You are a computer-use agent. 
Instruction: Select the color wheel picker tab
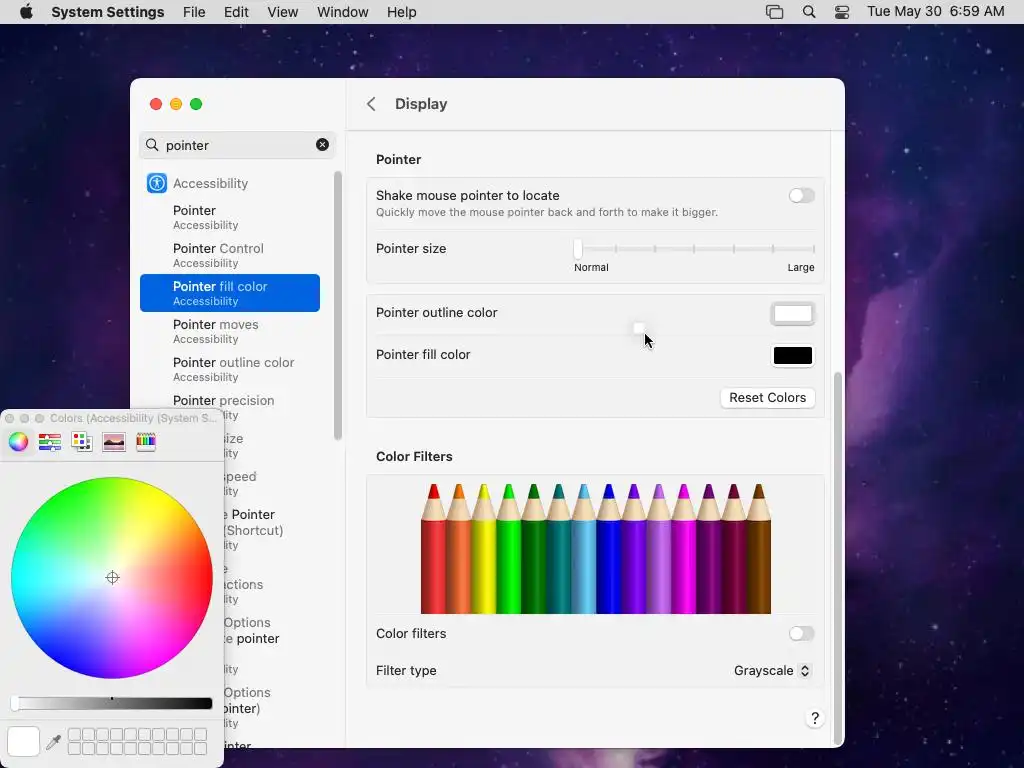18,442
